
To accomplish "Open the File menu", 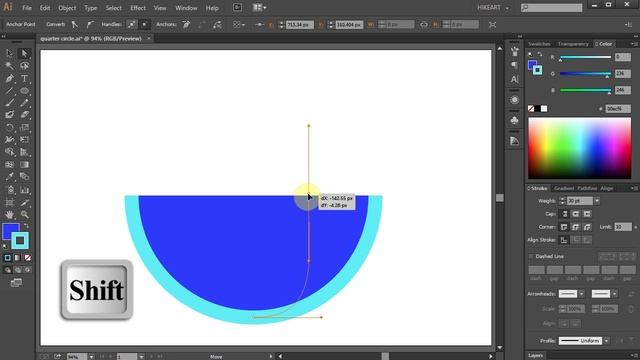I will click(27, 8).
